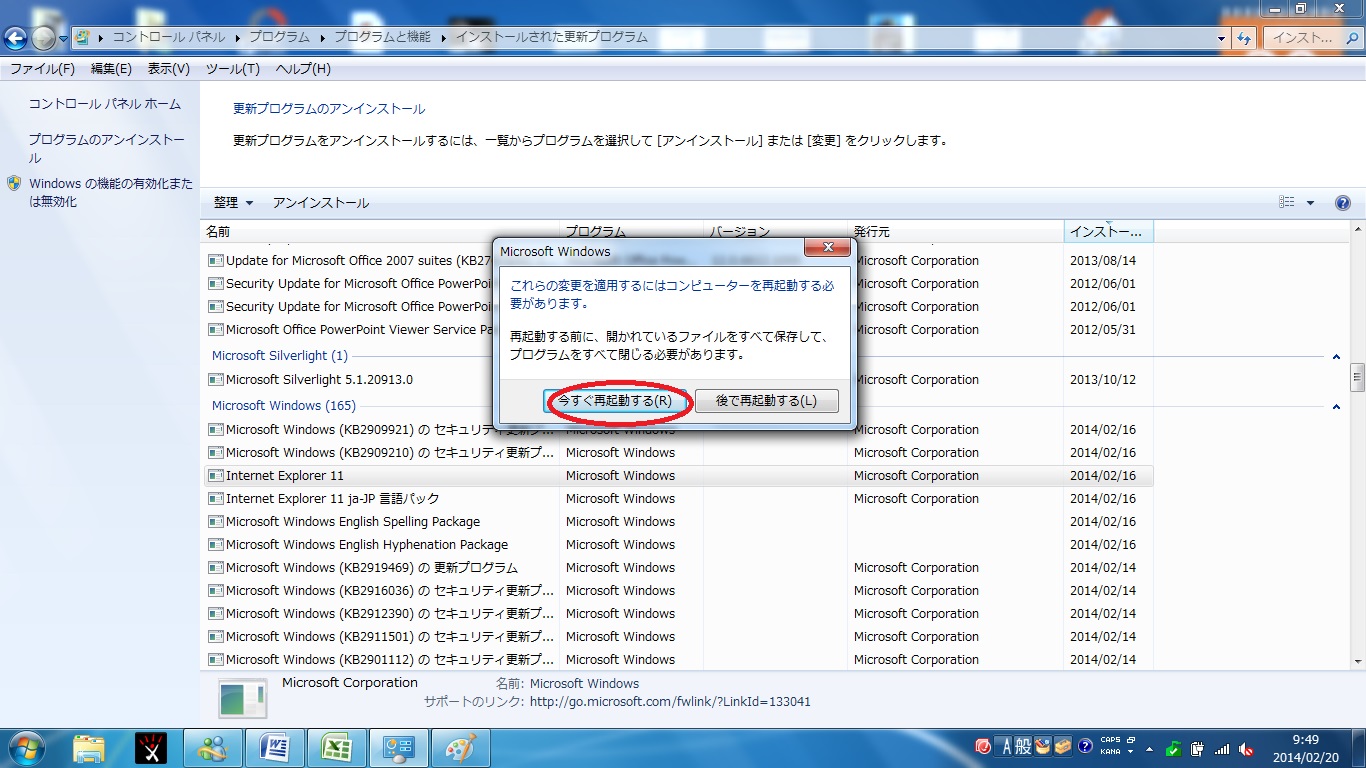
Task: Click プログラム breadcrumb in the address bar
Action: (280, 37)
